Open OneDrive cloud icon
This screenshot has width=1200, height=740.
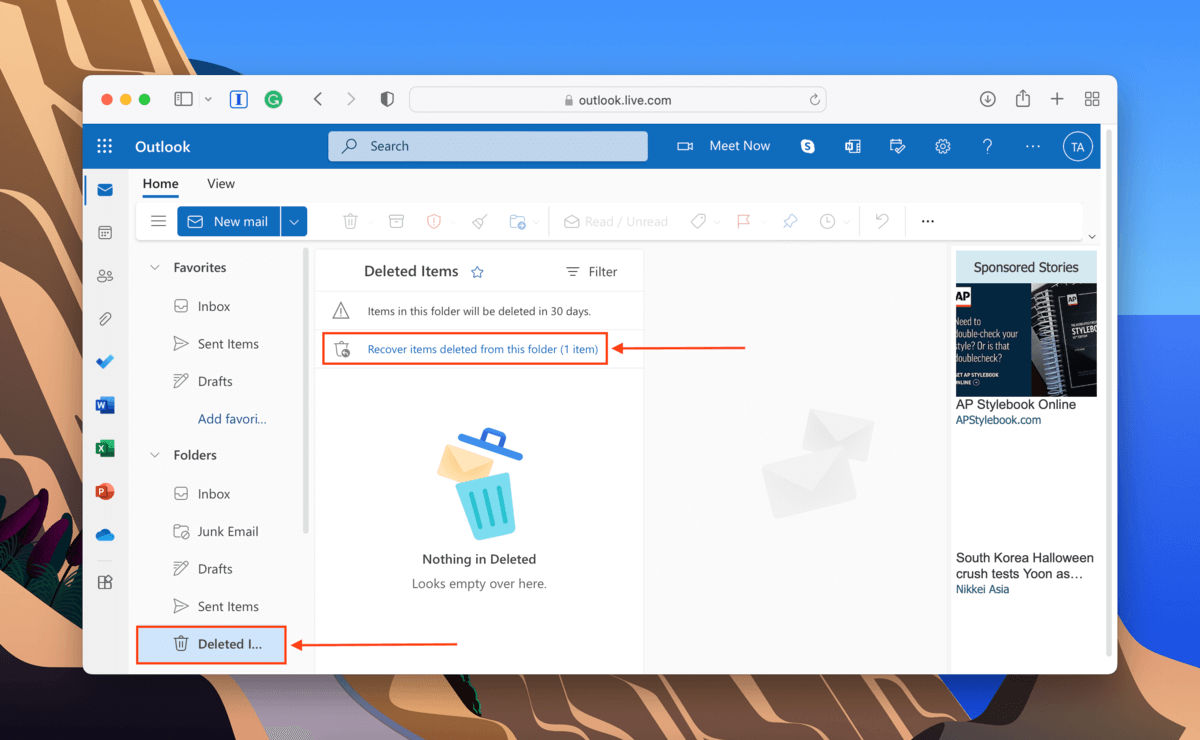click(x=105, y=535)
